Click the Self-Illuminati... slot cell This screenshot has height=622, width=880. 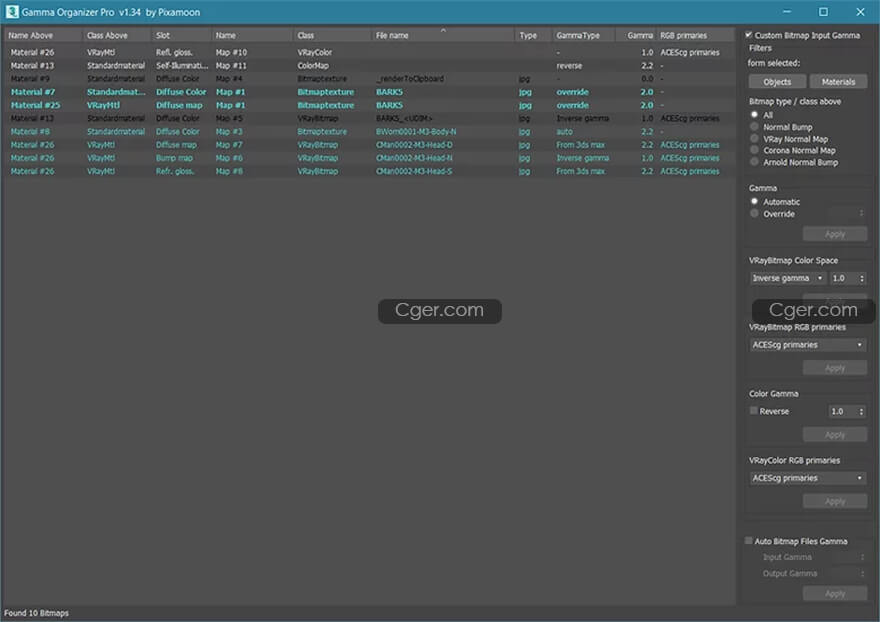182,66
